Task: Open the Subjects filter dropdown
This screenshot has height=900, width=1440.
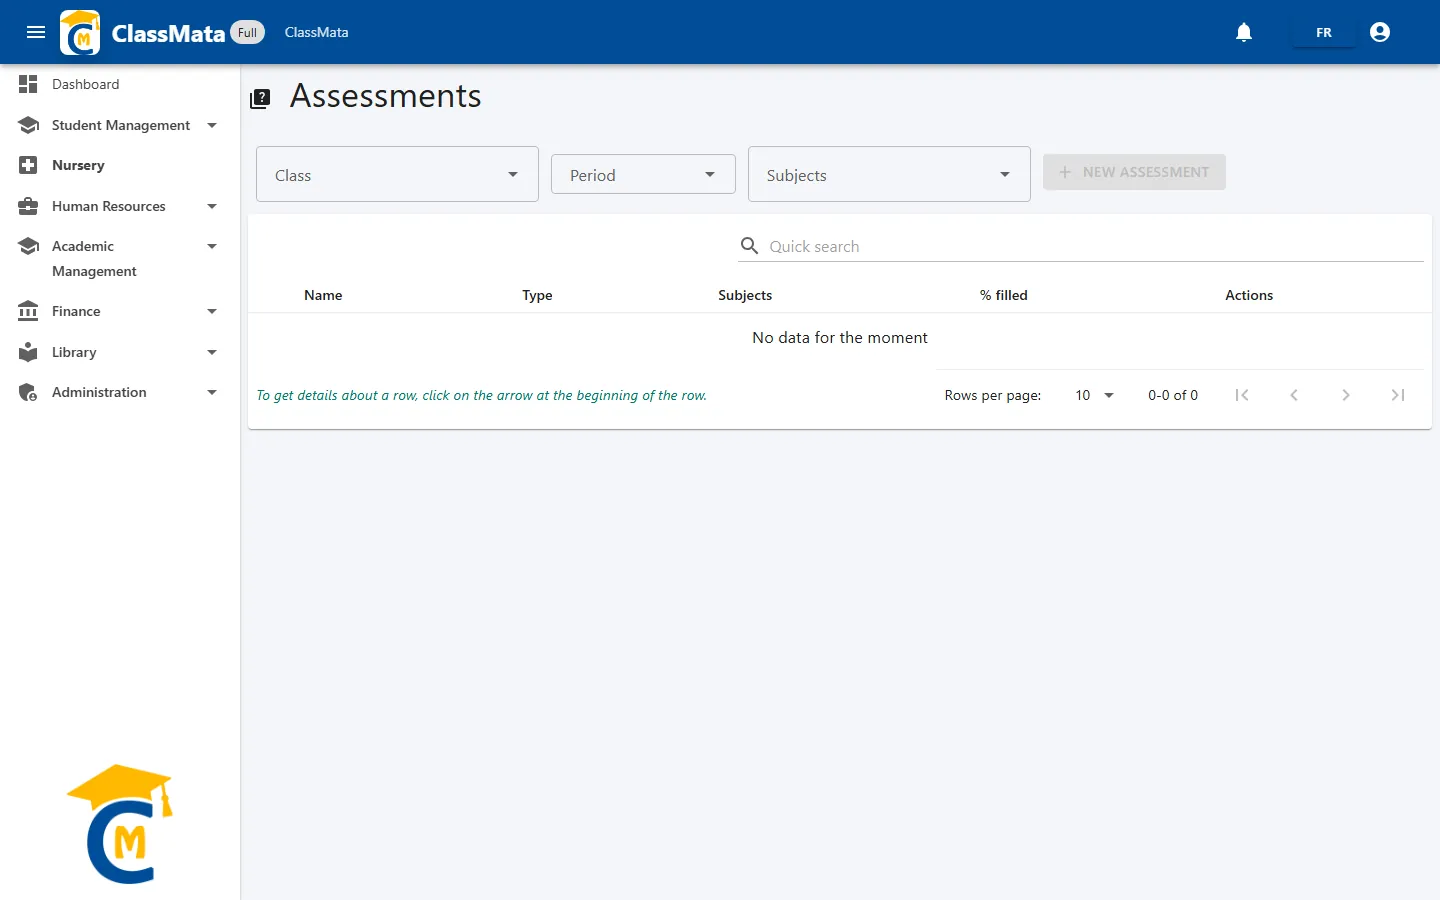Action: (x=889, y=174)
